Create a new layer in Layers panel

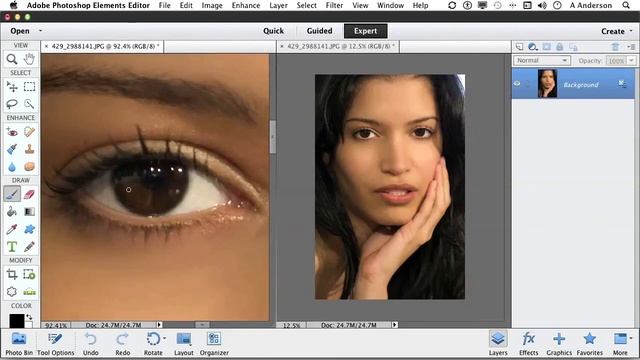click(x=519, y=47)
